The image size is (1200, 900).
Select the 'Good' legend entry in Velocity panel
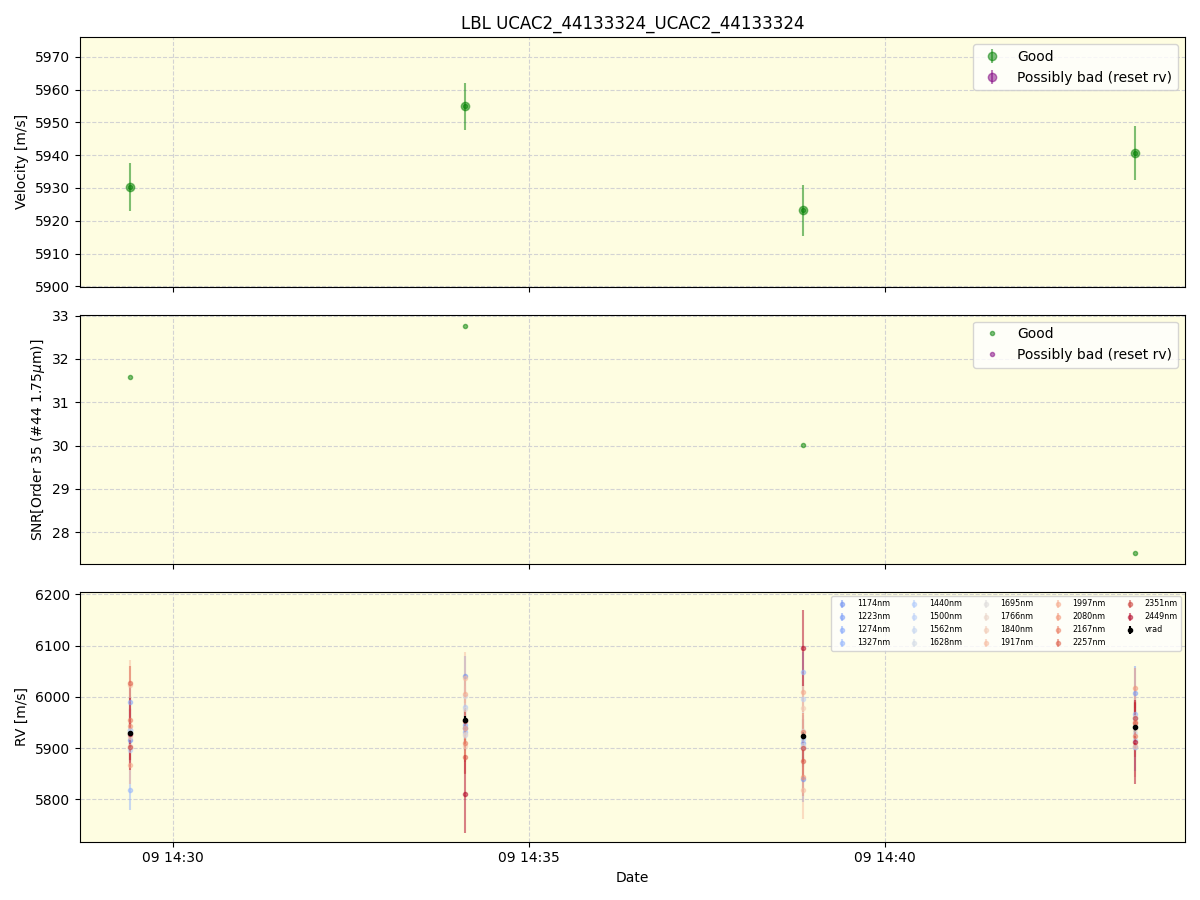coord(1036,57)
